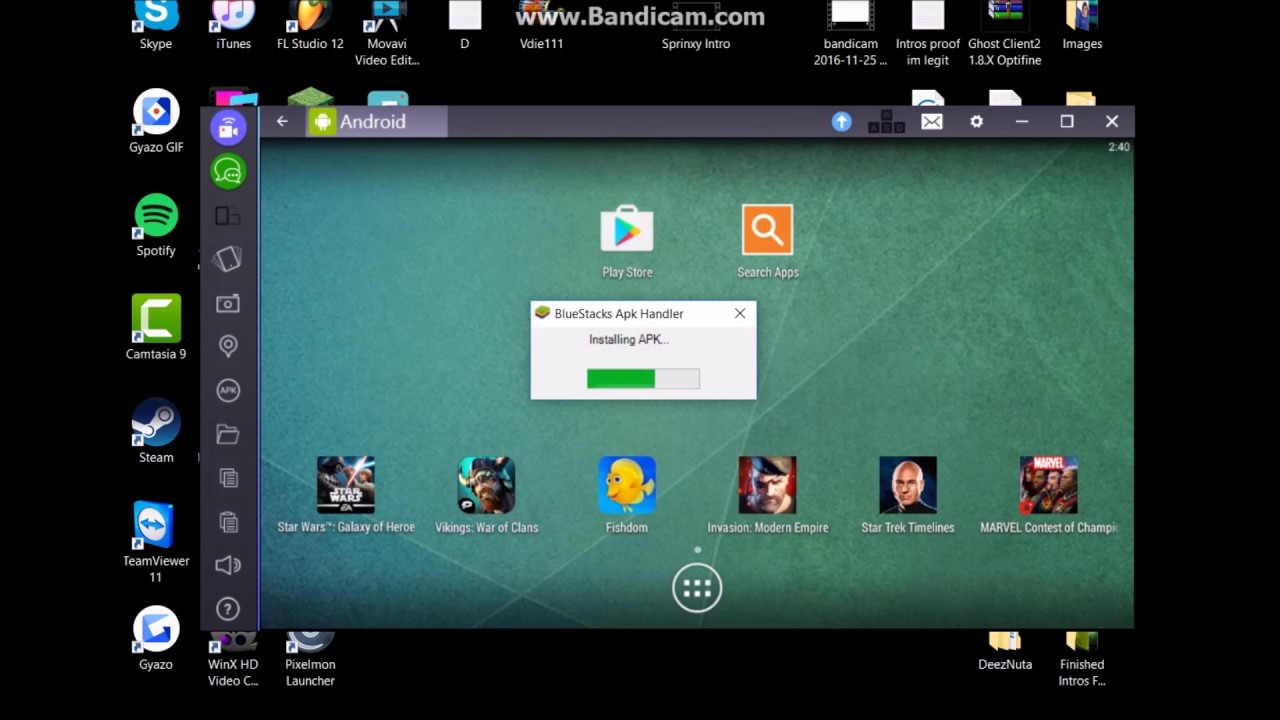Click the paste clipboard icon in sidebar
This screenshot has width=1280, height=720.
click(x=228, y=521)
